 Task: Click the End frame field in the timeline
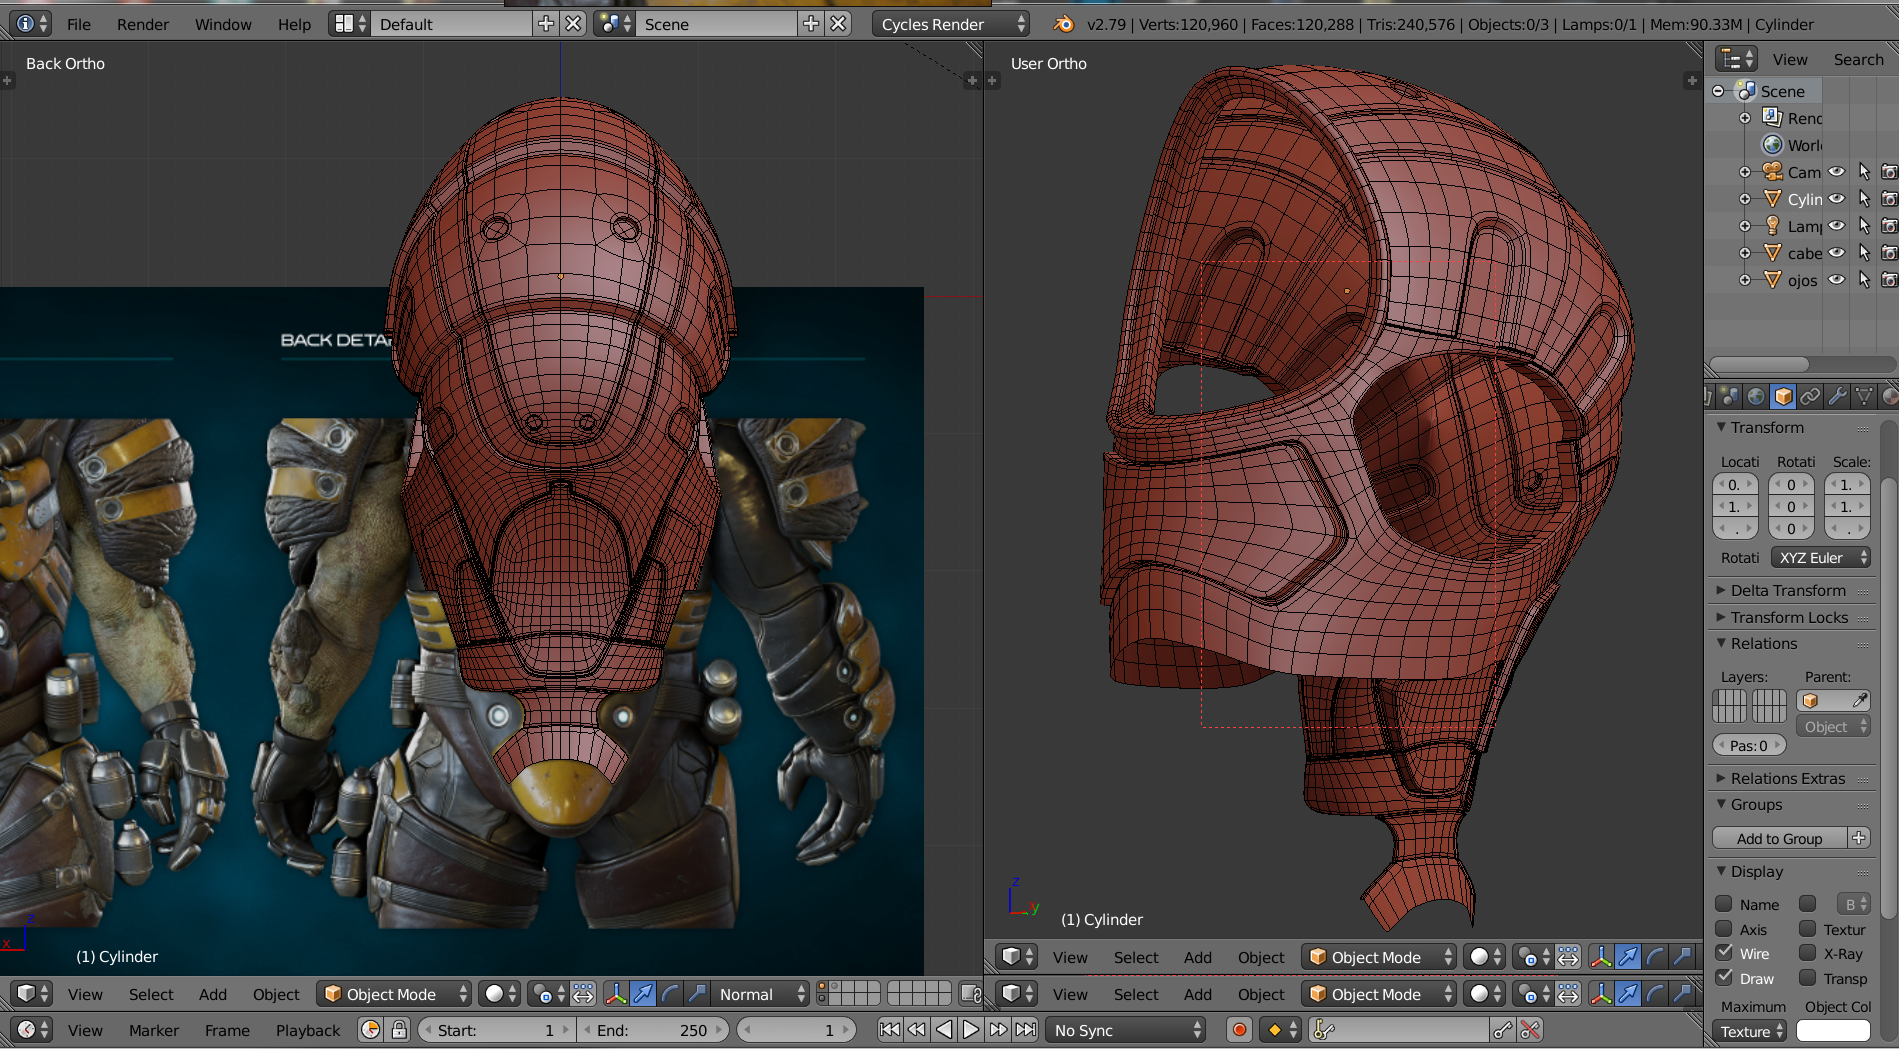(x=652, y=1030)
